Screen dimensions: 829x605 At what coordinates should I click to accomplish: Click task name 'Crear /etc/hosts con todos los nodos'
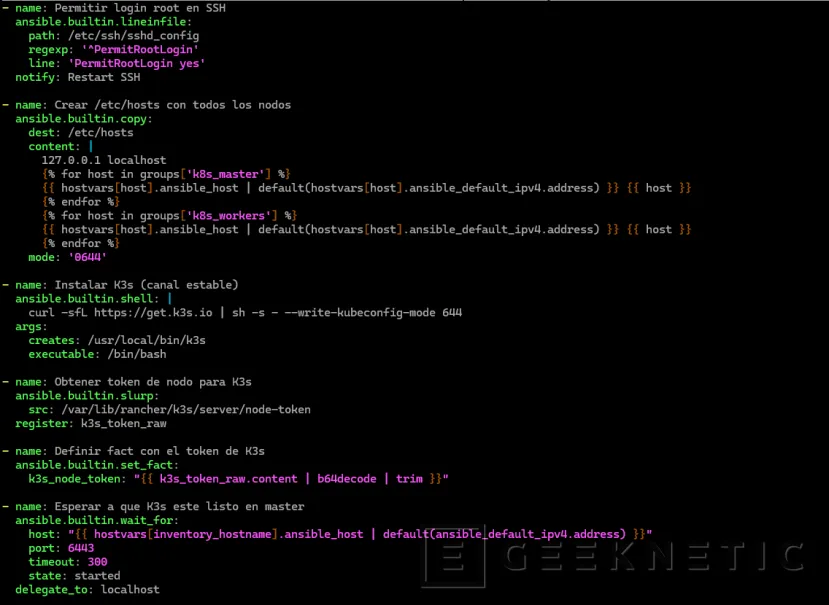173,105
